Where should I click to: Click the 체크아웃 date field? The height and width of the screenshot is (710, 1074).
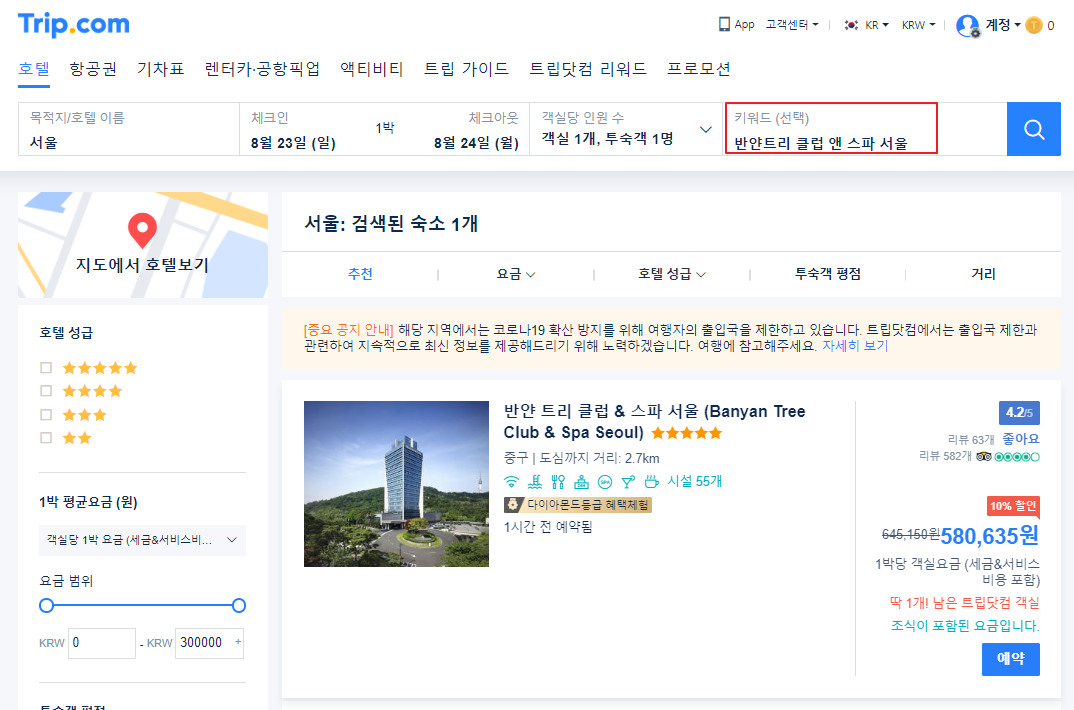475,129
